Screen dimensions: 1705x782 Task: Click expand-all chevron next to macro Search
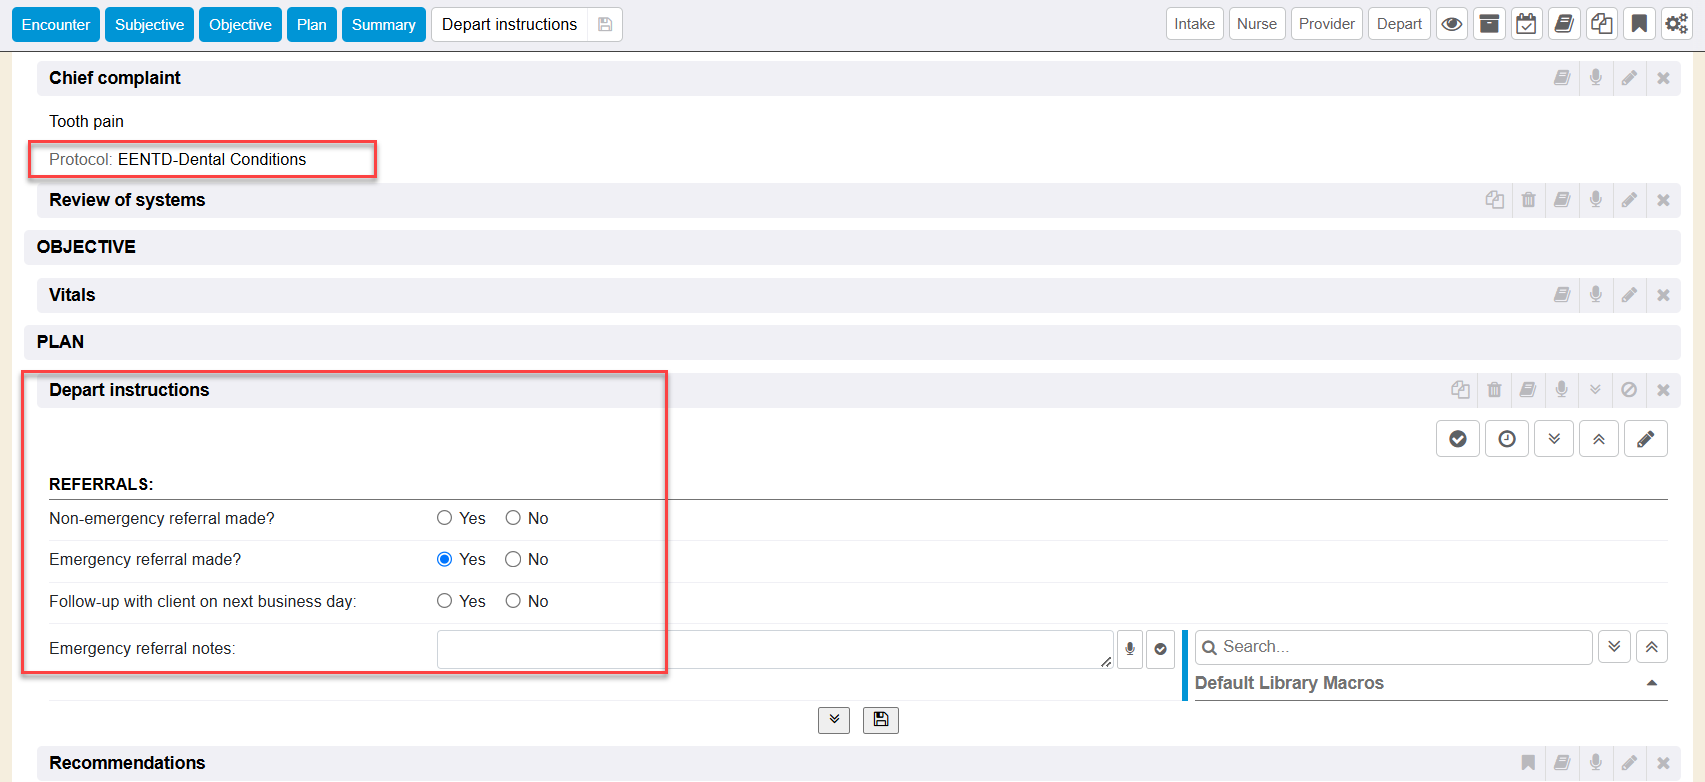coord(1614,647)
